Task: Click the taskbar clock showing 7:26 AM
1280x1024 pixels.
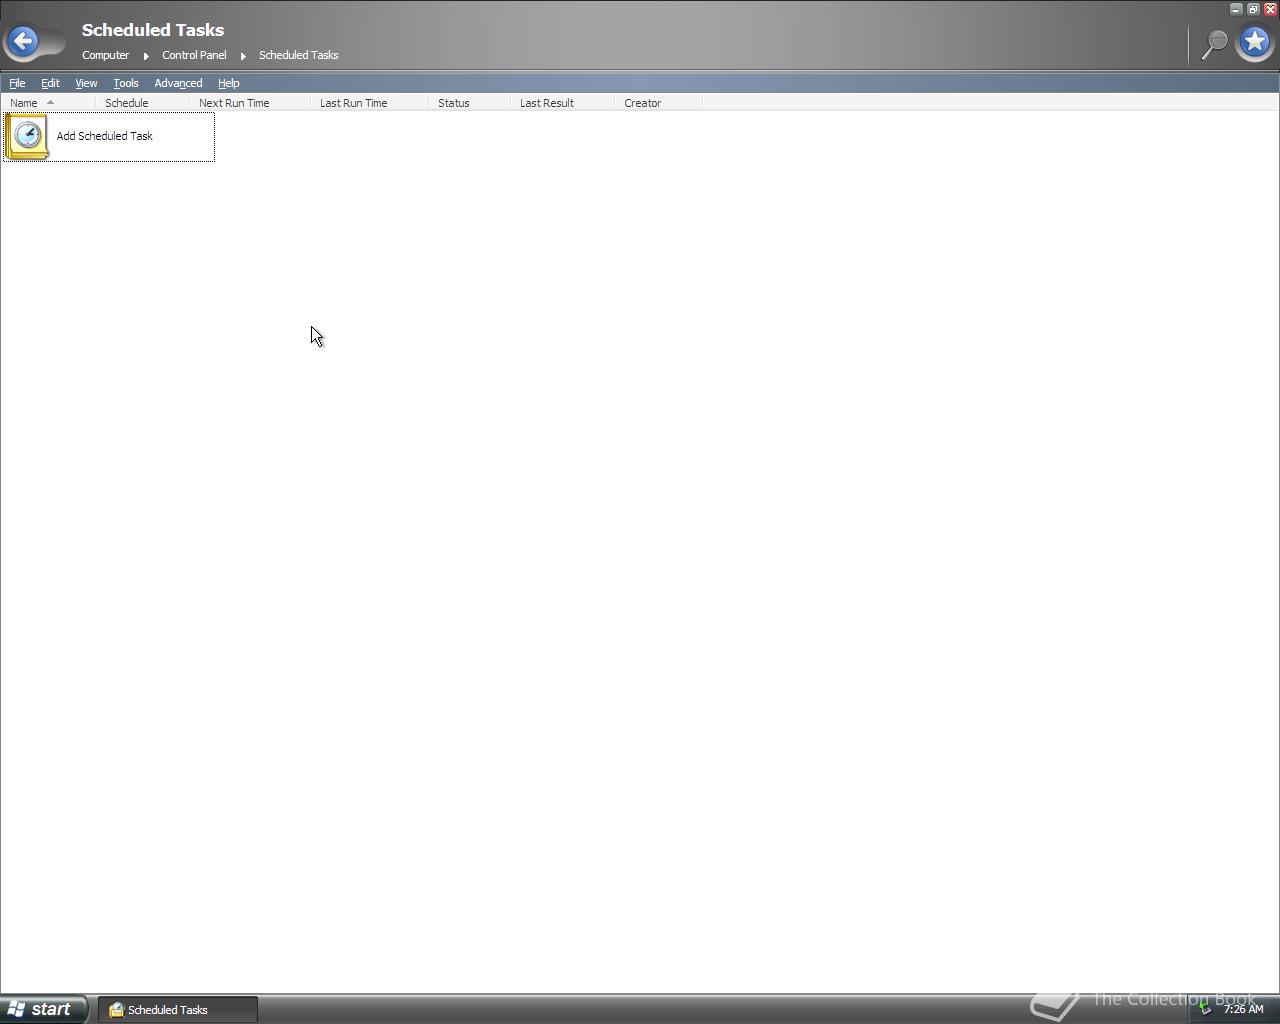Action: [1243, 1009]
